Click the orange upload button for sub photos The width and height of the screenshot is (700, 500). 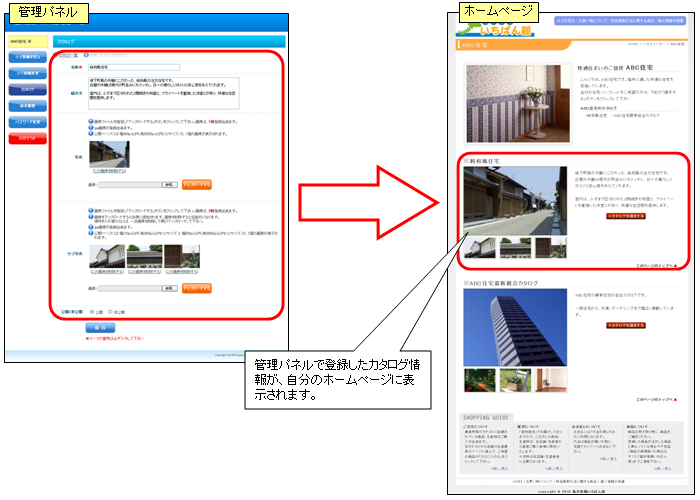(x=197, y=288)
